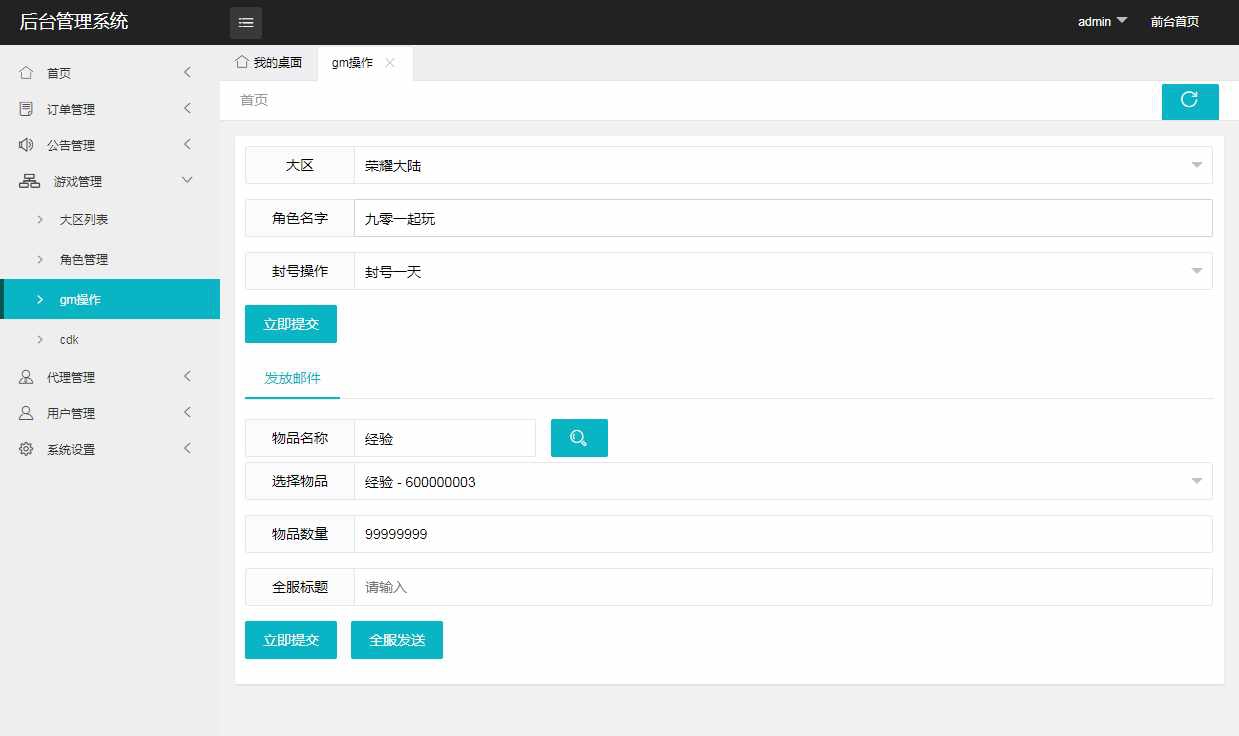
Task: Open the 选择物品 dropdown
Action: pos(783,481)
